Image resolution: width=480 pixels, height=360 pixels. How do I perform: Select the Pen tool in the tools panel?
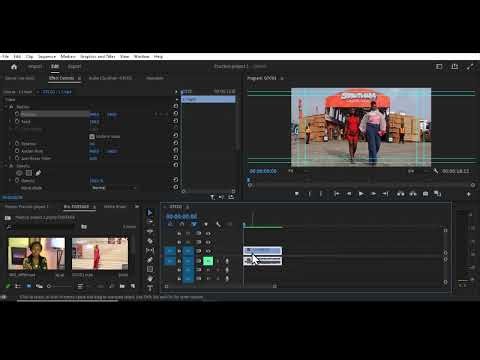pos(150,260)
